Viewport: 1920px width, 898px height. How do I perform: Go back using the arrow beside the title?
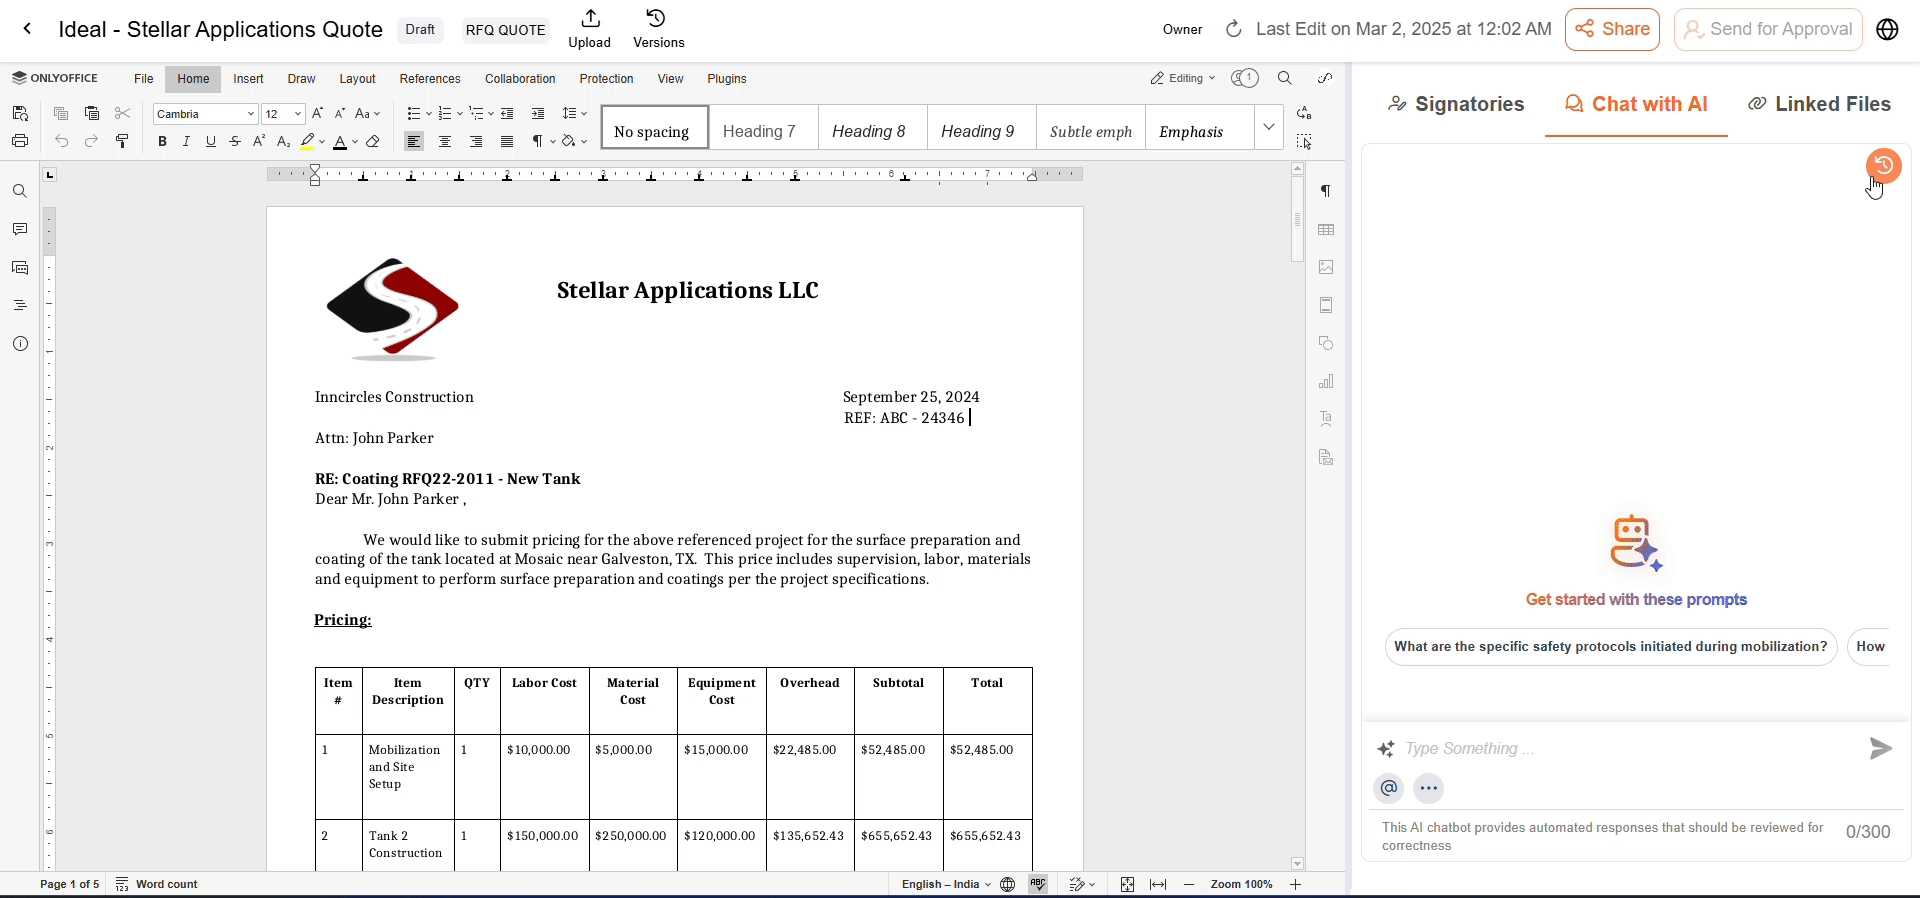(28, 29)
